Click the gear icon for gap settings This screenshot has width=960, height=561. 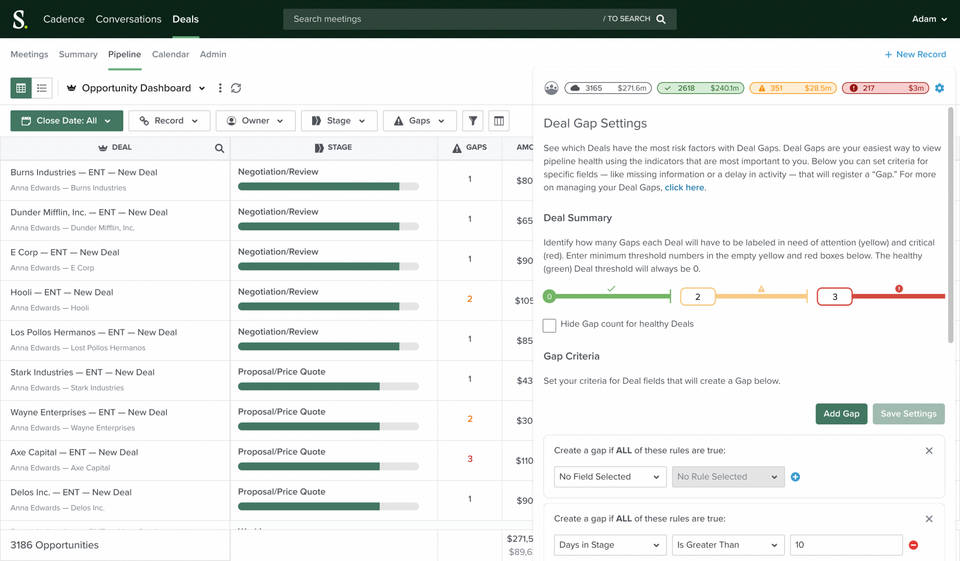point(939,88)
